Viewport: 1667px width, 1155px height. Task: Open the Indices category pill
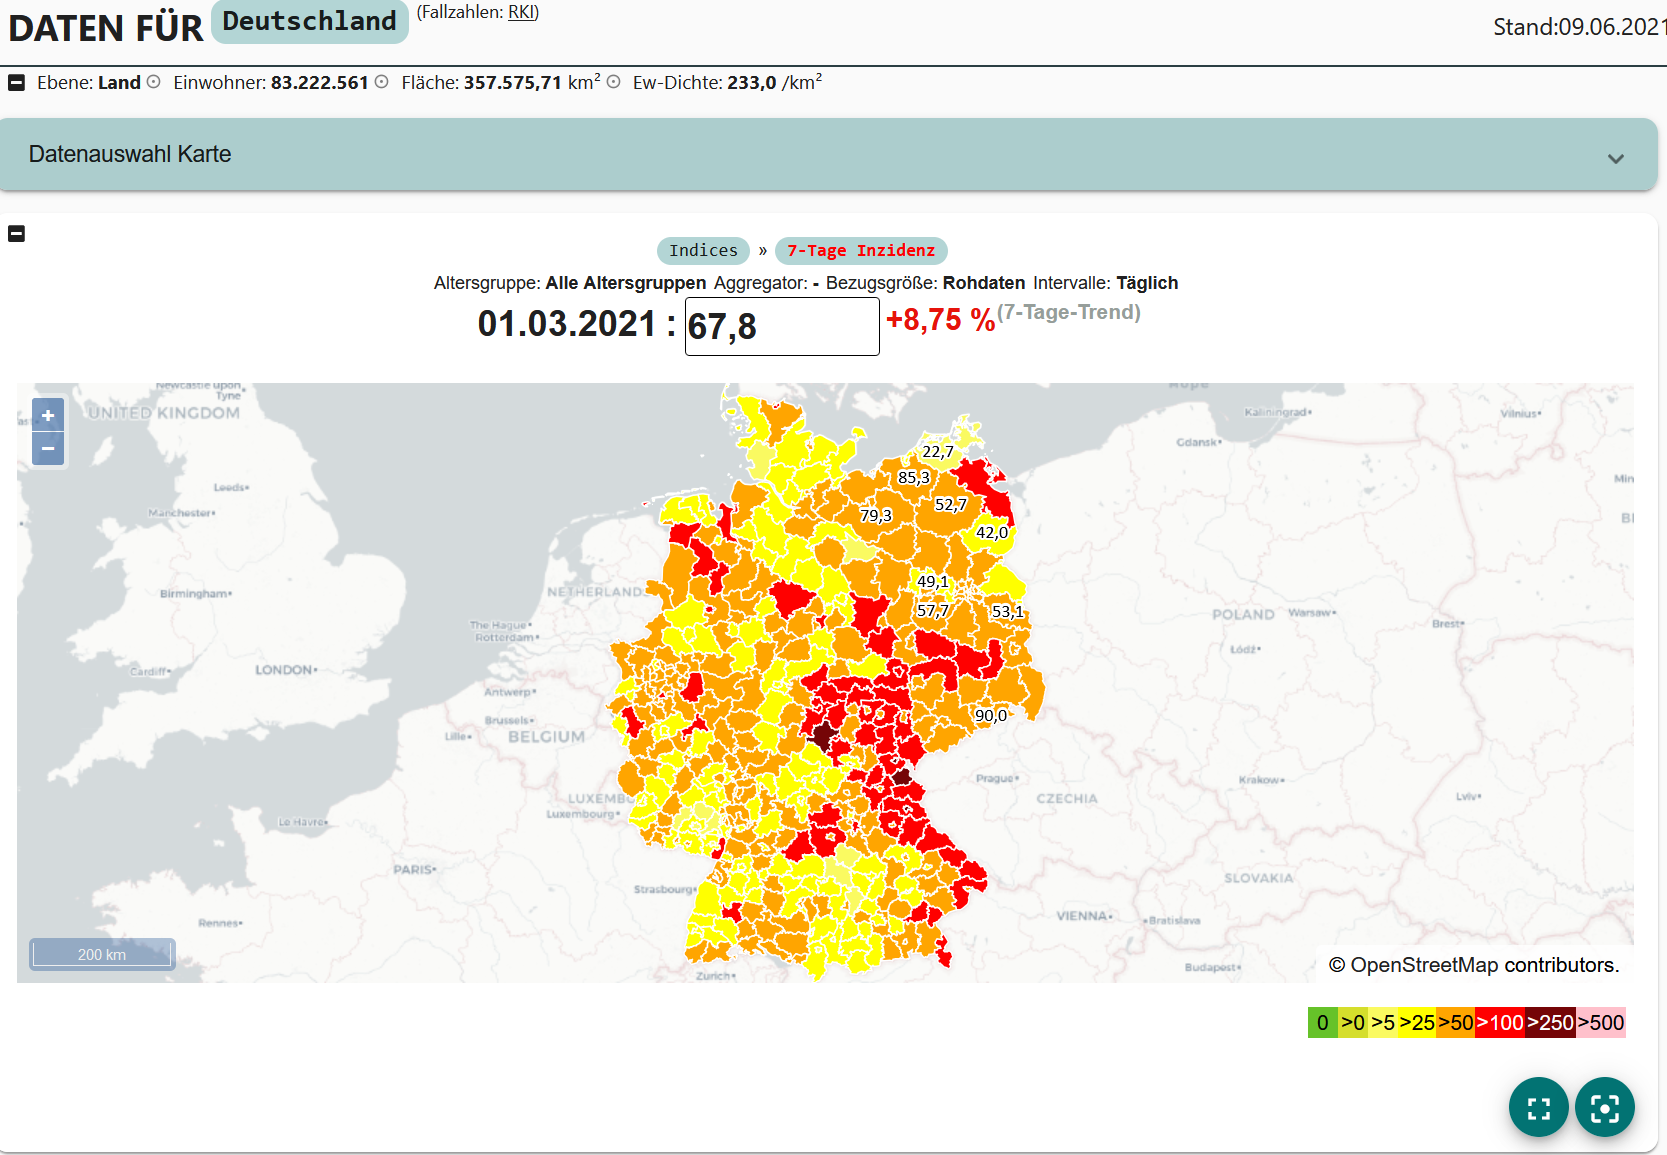pos(703,251)
